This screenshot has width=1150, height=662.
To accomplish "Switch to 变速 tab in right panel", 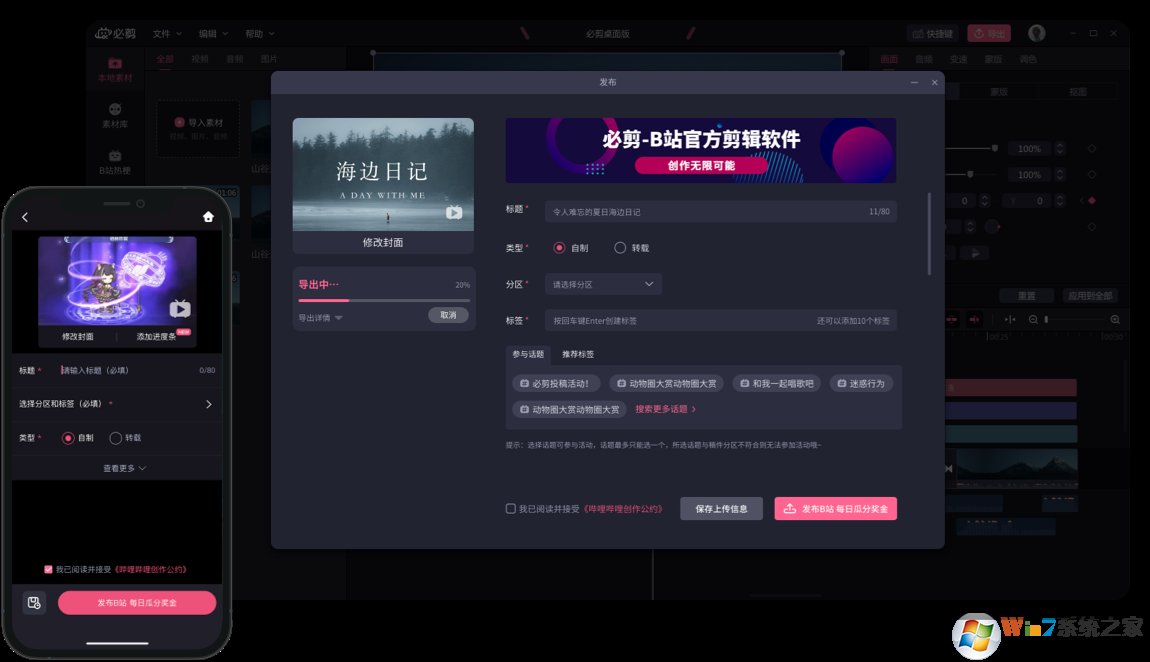I will pos(959,59).
